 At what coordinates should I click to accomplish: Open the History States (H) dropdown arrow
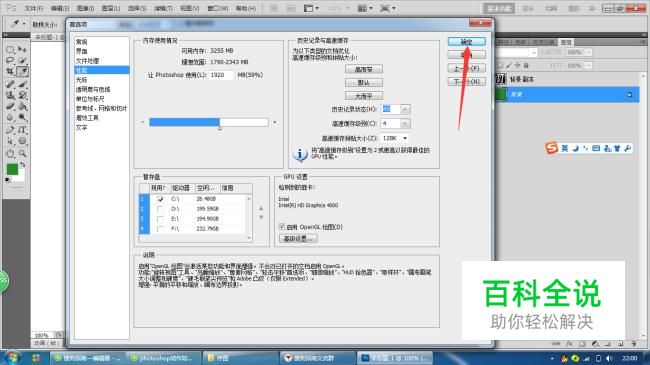pyautogui.click(x=405, y=110)
